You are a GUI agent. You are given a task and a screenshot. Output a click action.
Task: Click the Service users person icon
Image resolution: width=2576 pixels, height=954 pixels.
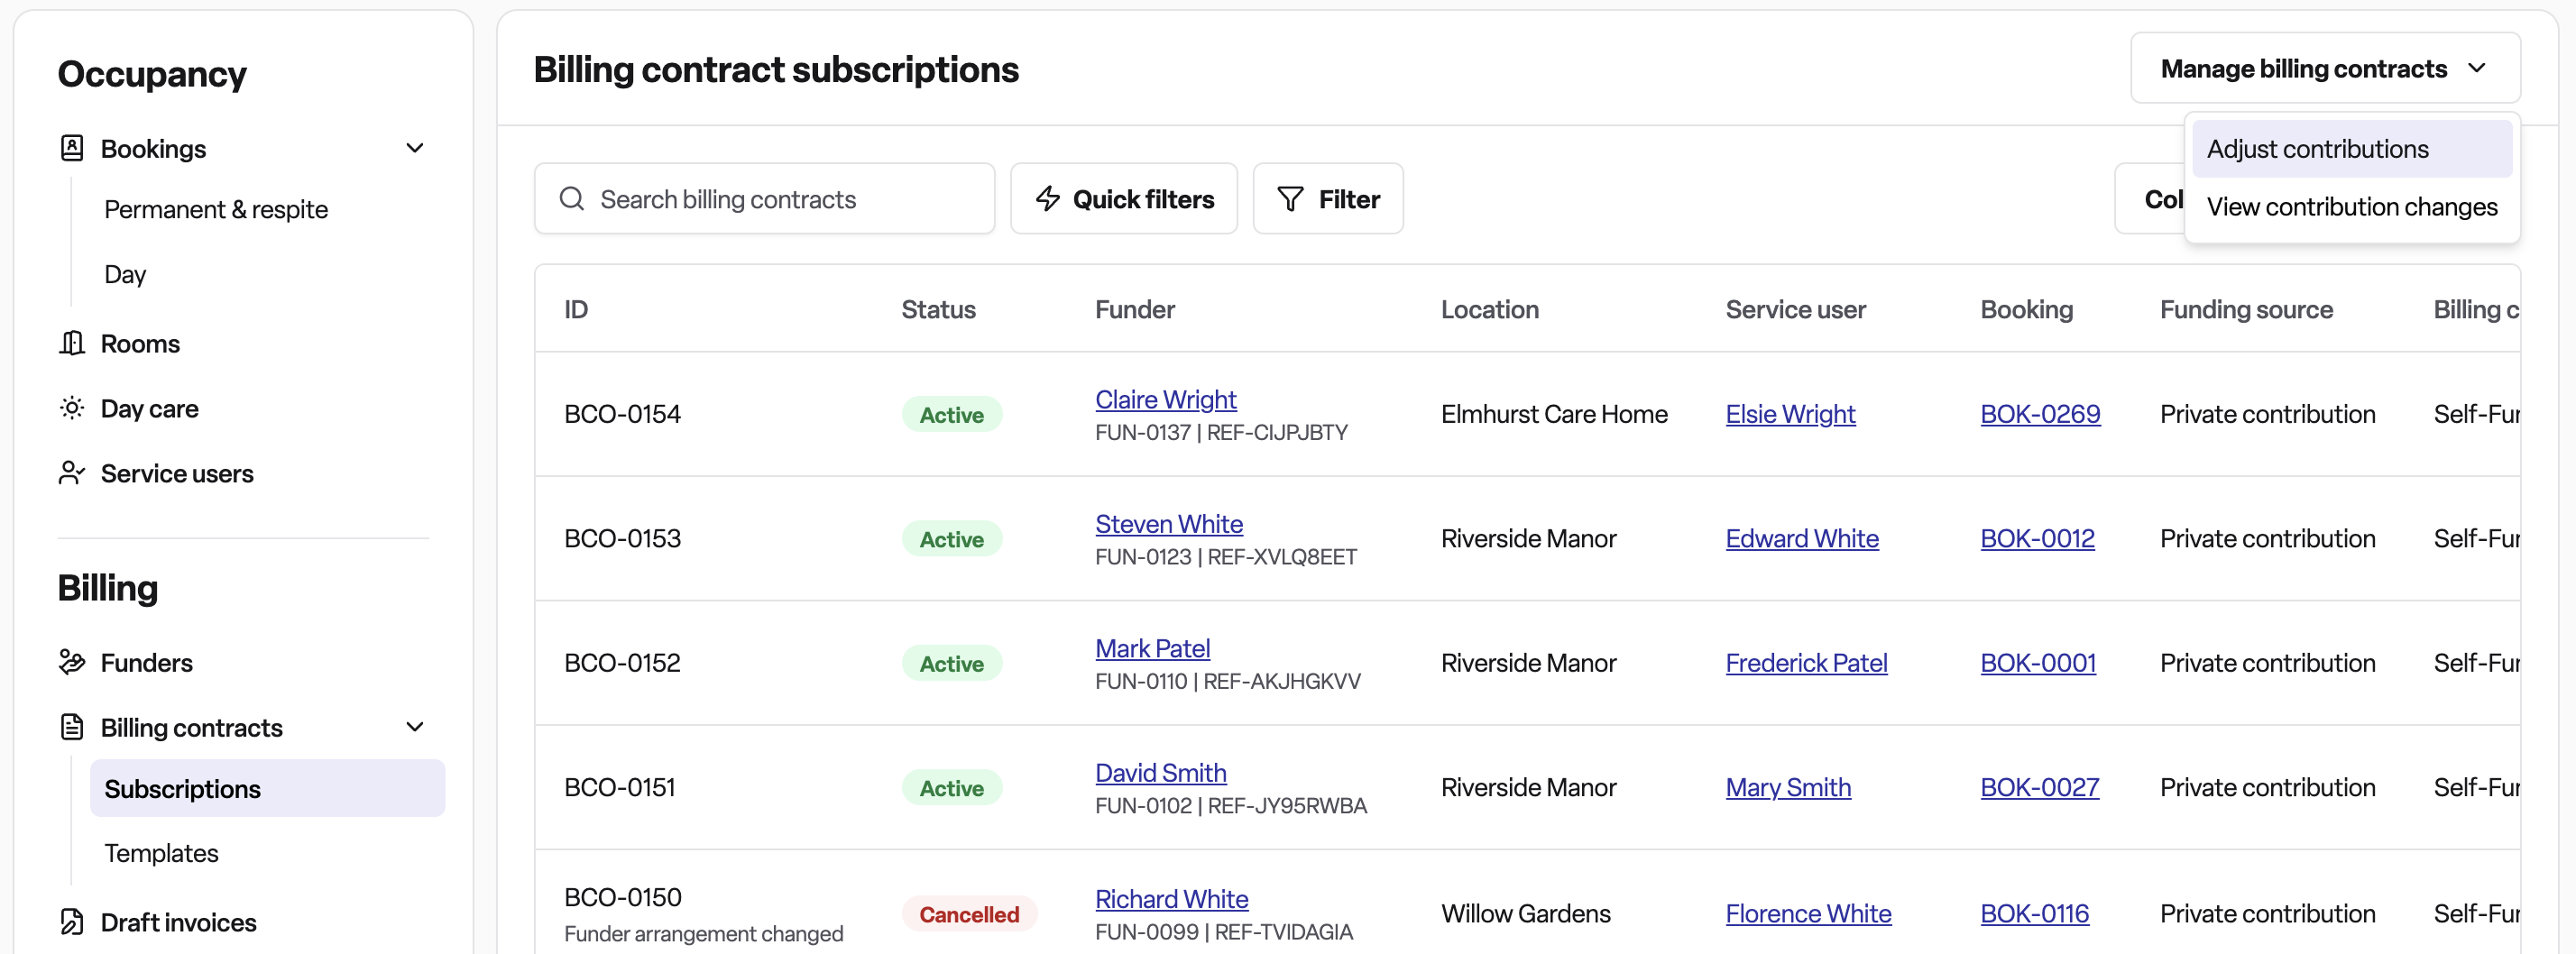[72, 473]
